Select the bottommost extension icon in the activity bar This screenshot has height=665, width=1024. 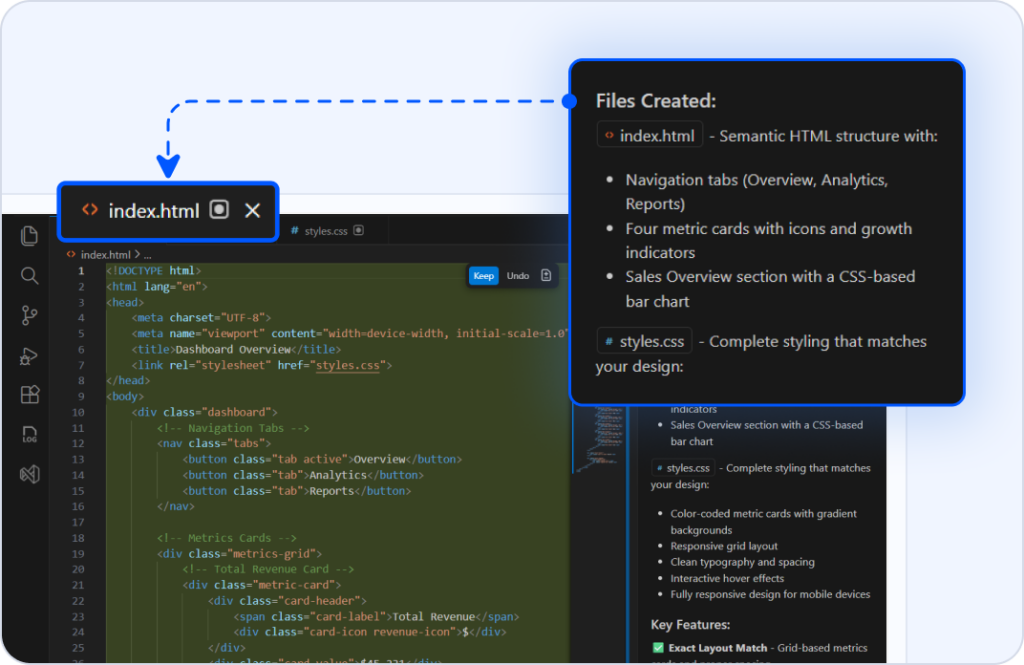click(x=29, y=474)
